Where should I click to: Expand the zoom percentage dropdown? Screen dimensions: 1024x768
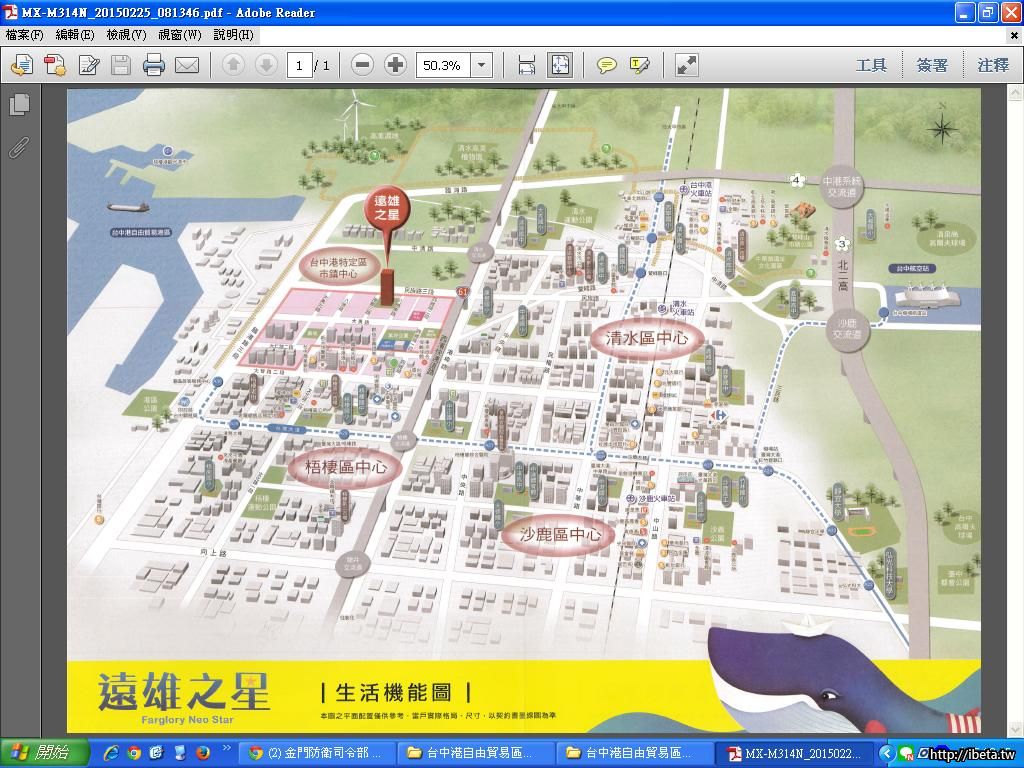[x=482, y=65]
